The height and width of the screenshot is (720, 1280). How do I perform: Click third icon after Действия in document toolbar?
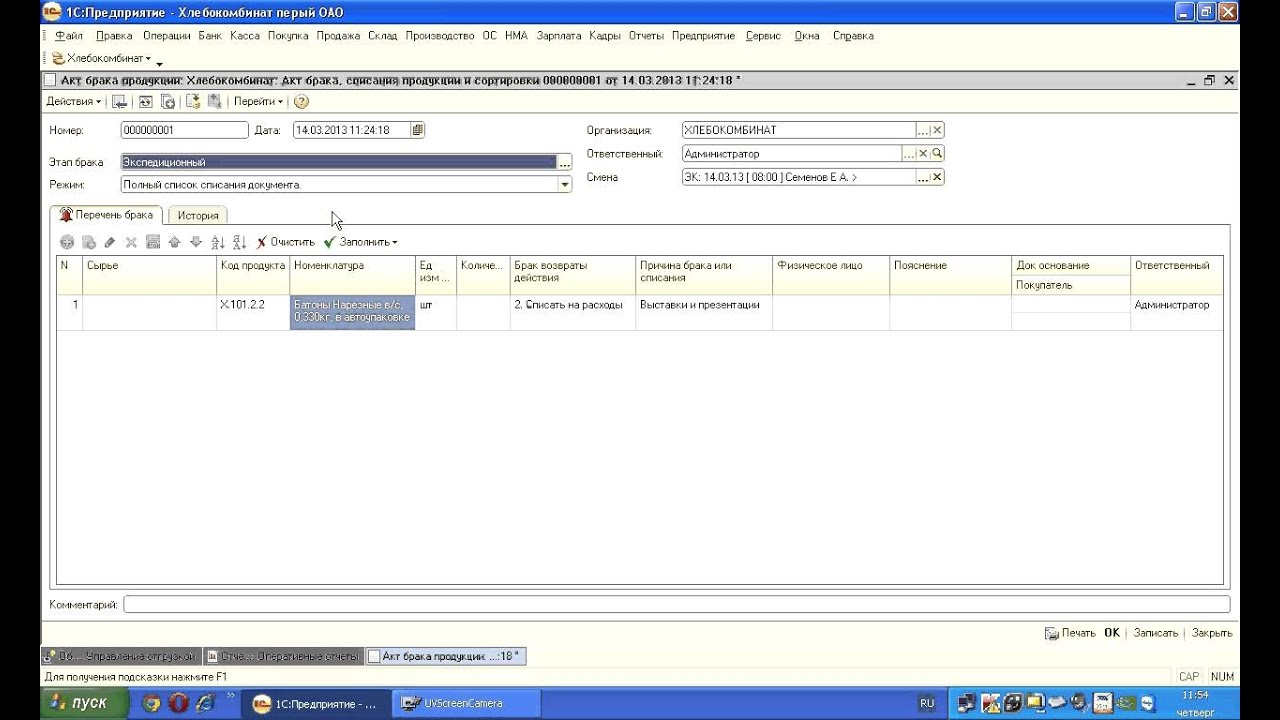[x=168, y=101]
